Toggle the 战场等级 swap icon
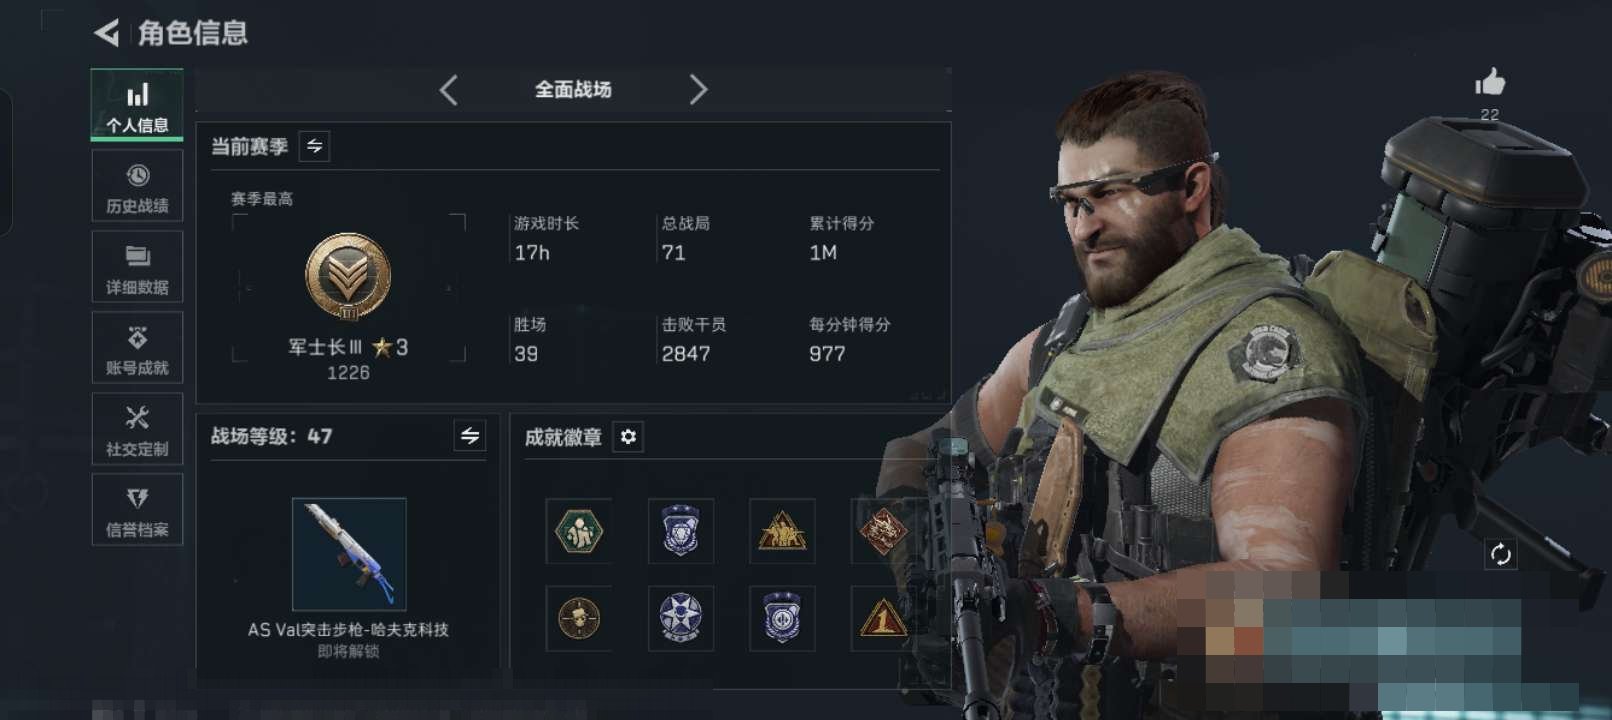 pos(470,435)
